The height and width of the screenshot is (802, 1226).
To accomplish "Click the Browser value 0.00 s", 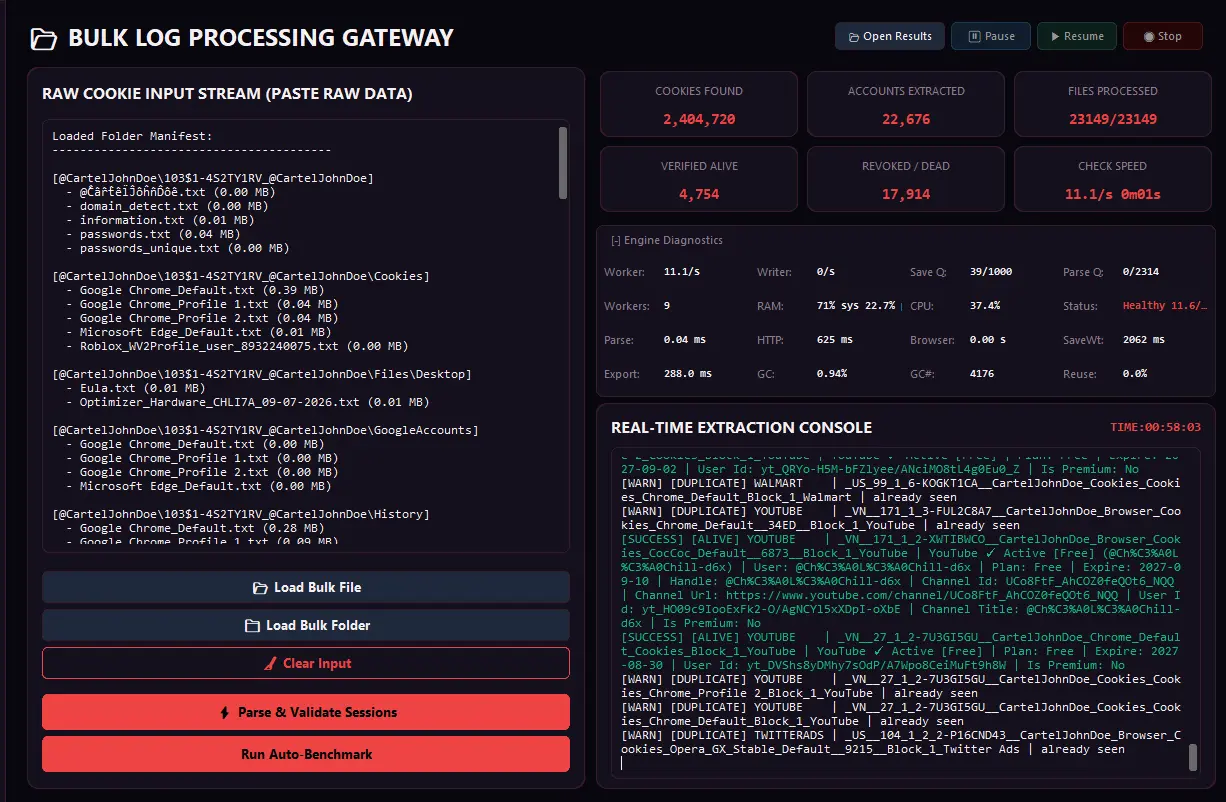I will click(x=987, y=340).
